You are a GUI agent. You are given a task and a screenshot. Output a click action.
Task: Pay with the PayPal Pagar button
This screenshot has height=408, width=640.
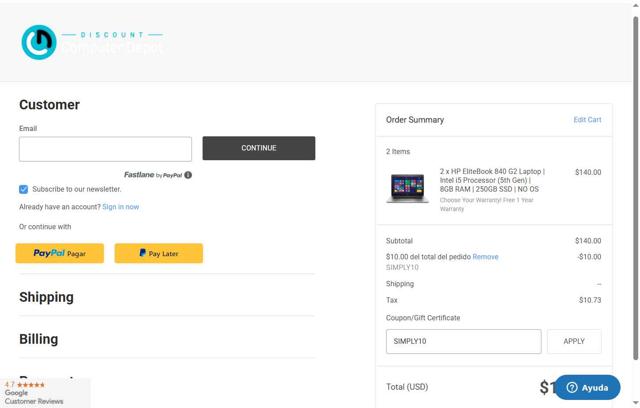(60, 254)
